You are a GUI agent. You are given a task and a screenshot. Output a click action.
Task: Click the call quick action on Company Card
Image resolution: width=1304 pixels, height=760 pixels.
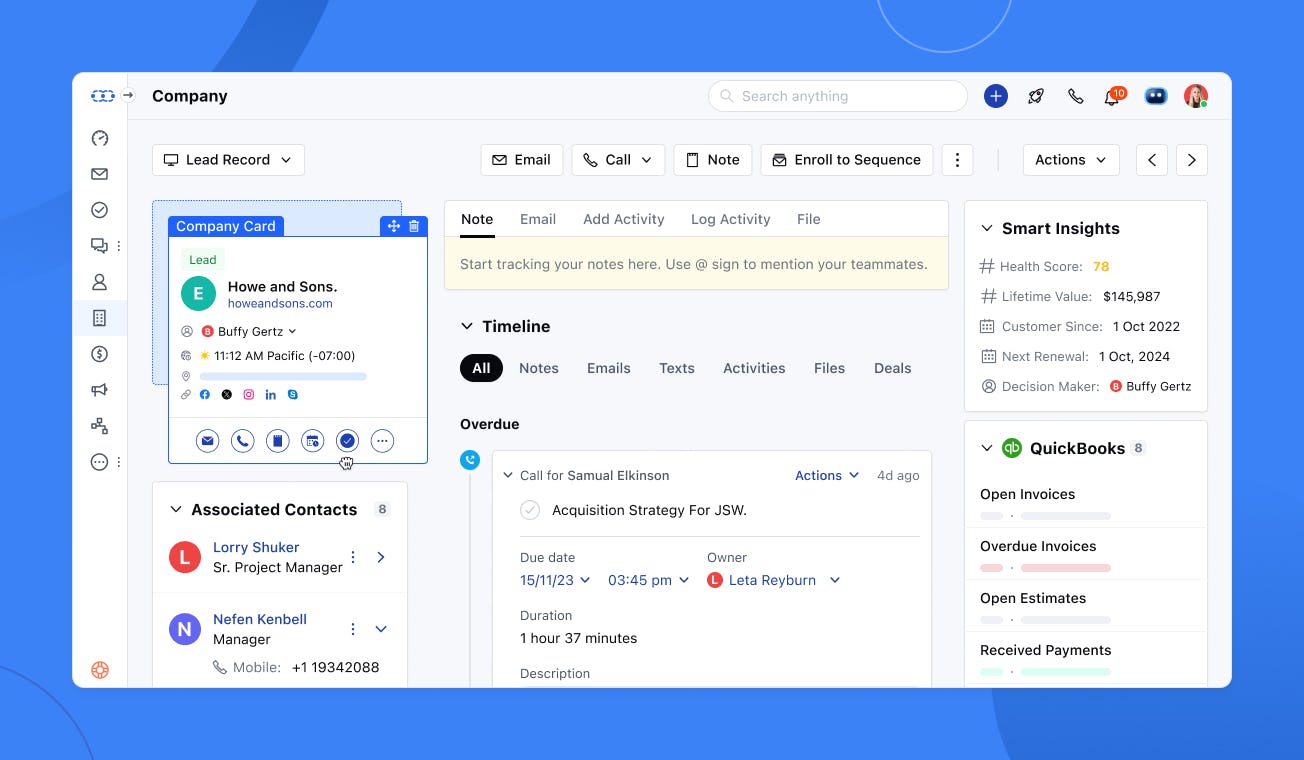pyautogui.click(x=242, y=440)
